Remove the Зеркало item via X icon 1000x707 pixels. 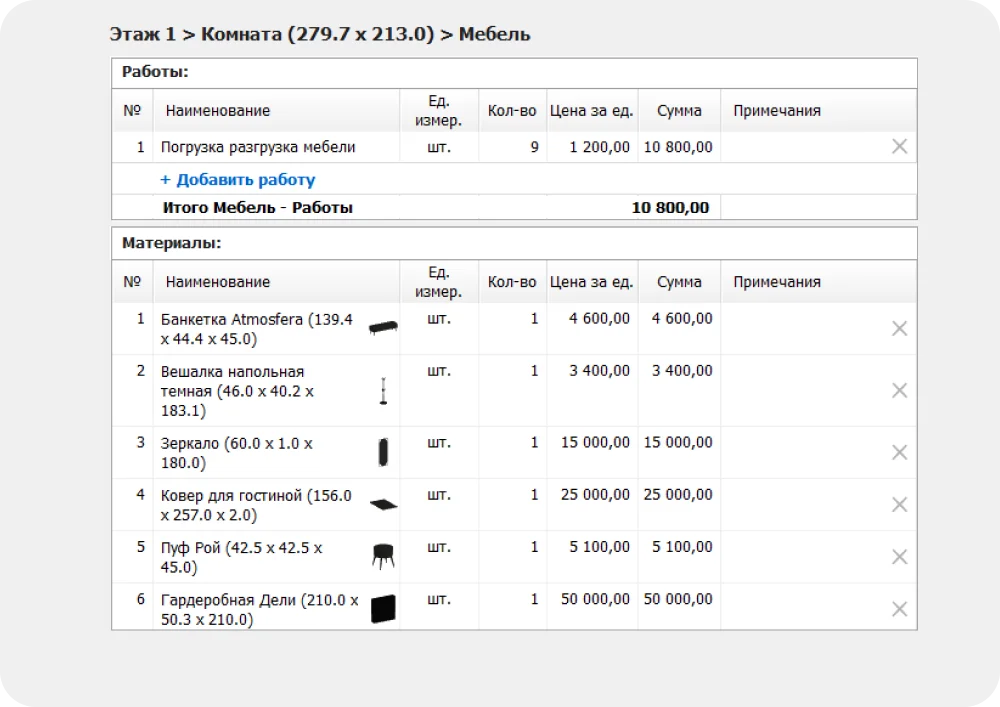(x=899, y=452)
